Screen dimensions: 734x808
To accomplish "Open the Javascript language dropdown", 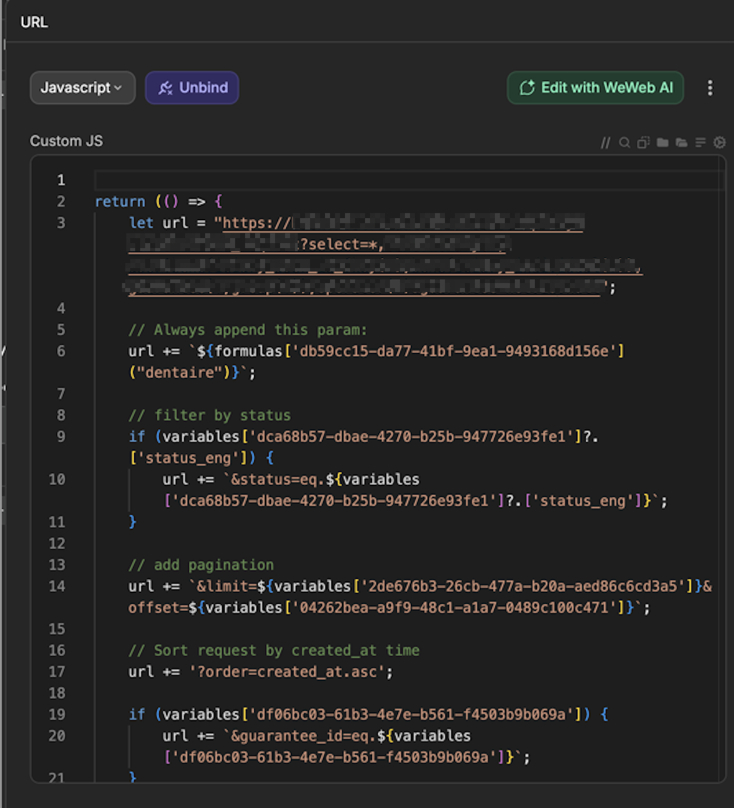I will point(82,88).
